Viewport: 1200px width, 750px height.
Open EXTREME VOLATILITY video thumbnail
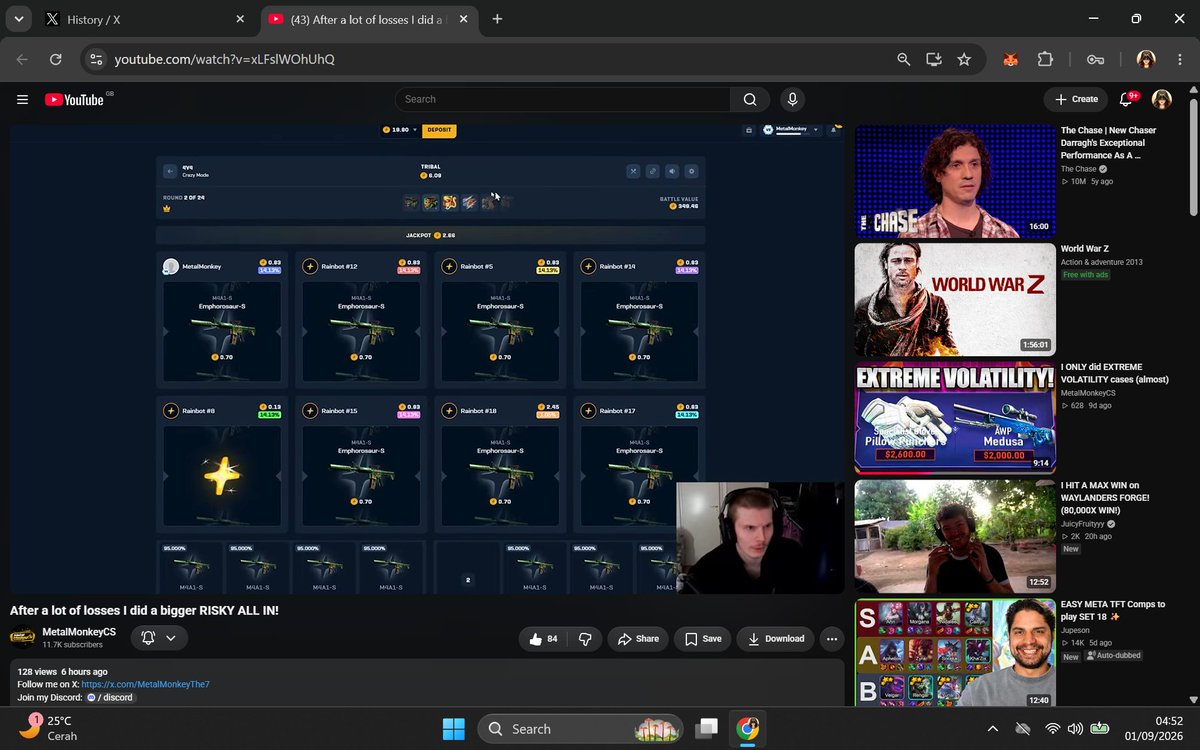coord(955,417)
